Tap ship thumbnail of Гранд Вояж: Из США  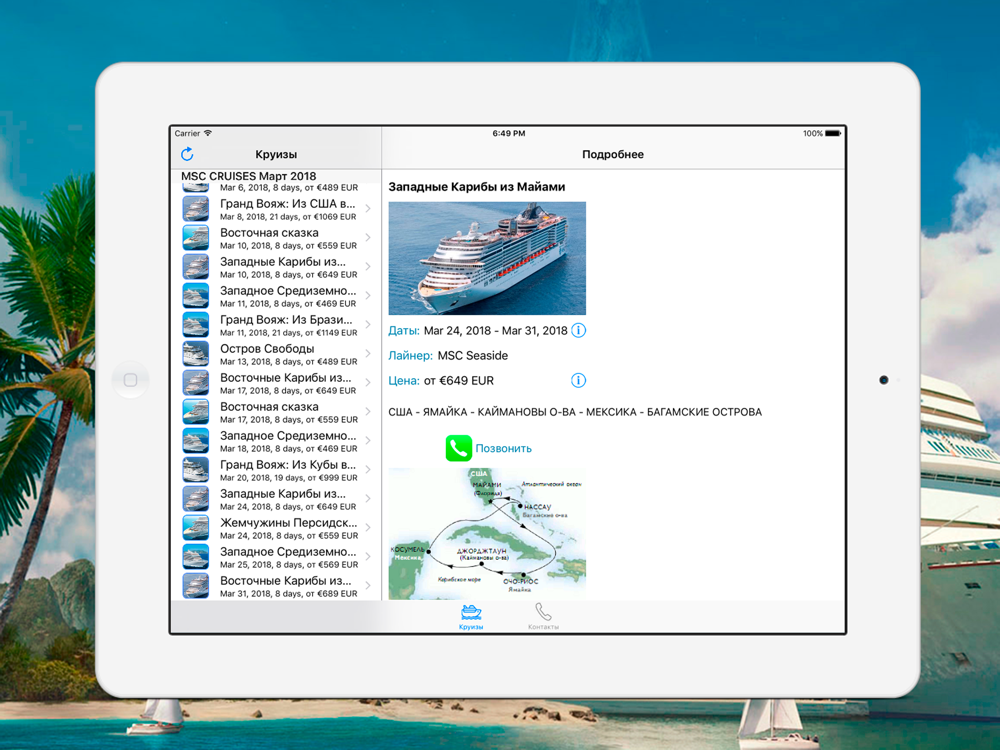point(196,209)
